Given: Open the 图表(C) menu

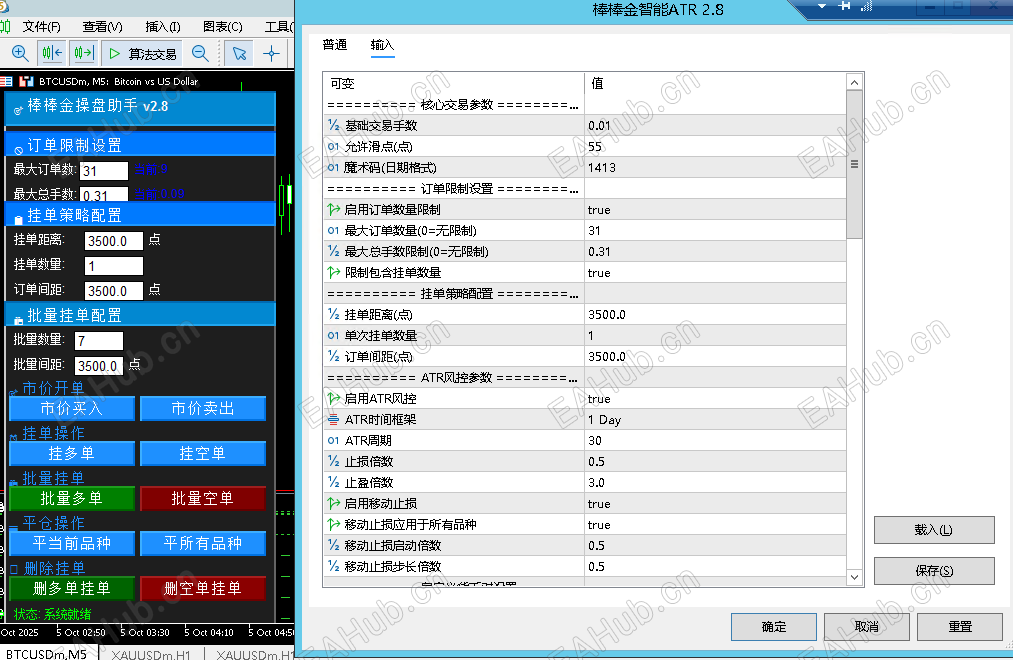Looking at the screenshot, I should [x=222, y=26].
